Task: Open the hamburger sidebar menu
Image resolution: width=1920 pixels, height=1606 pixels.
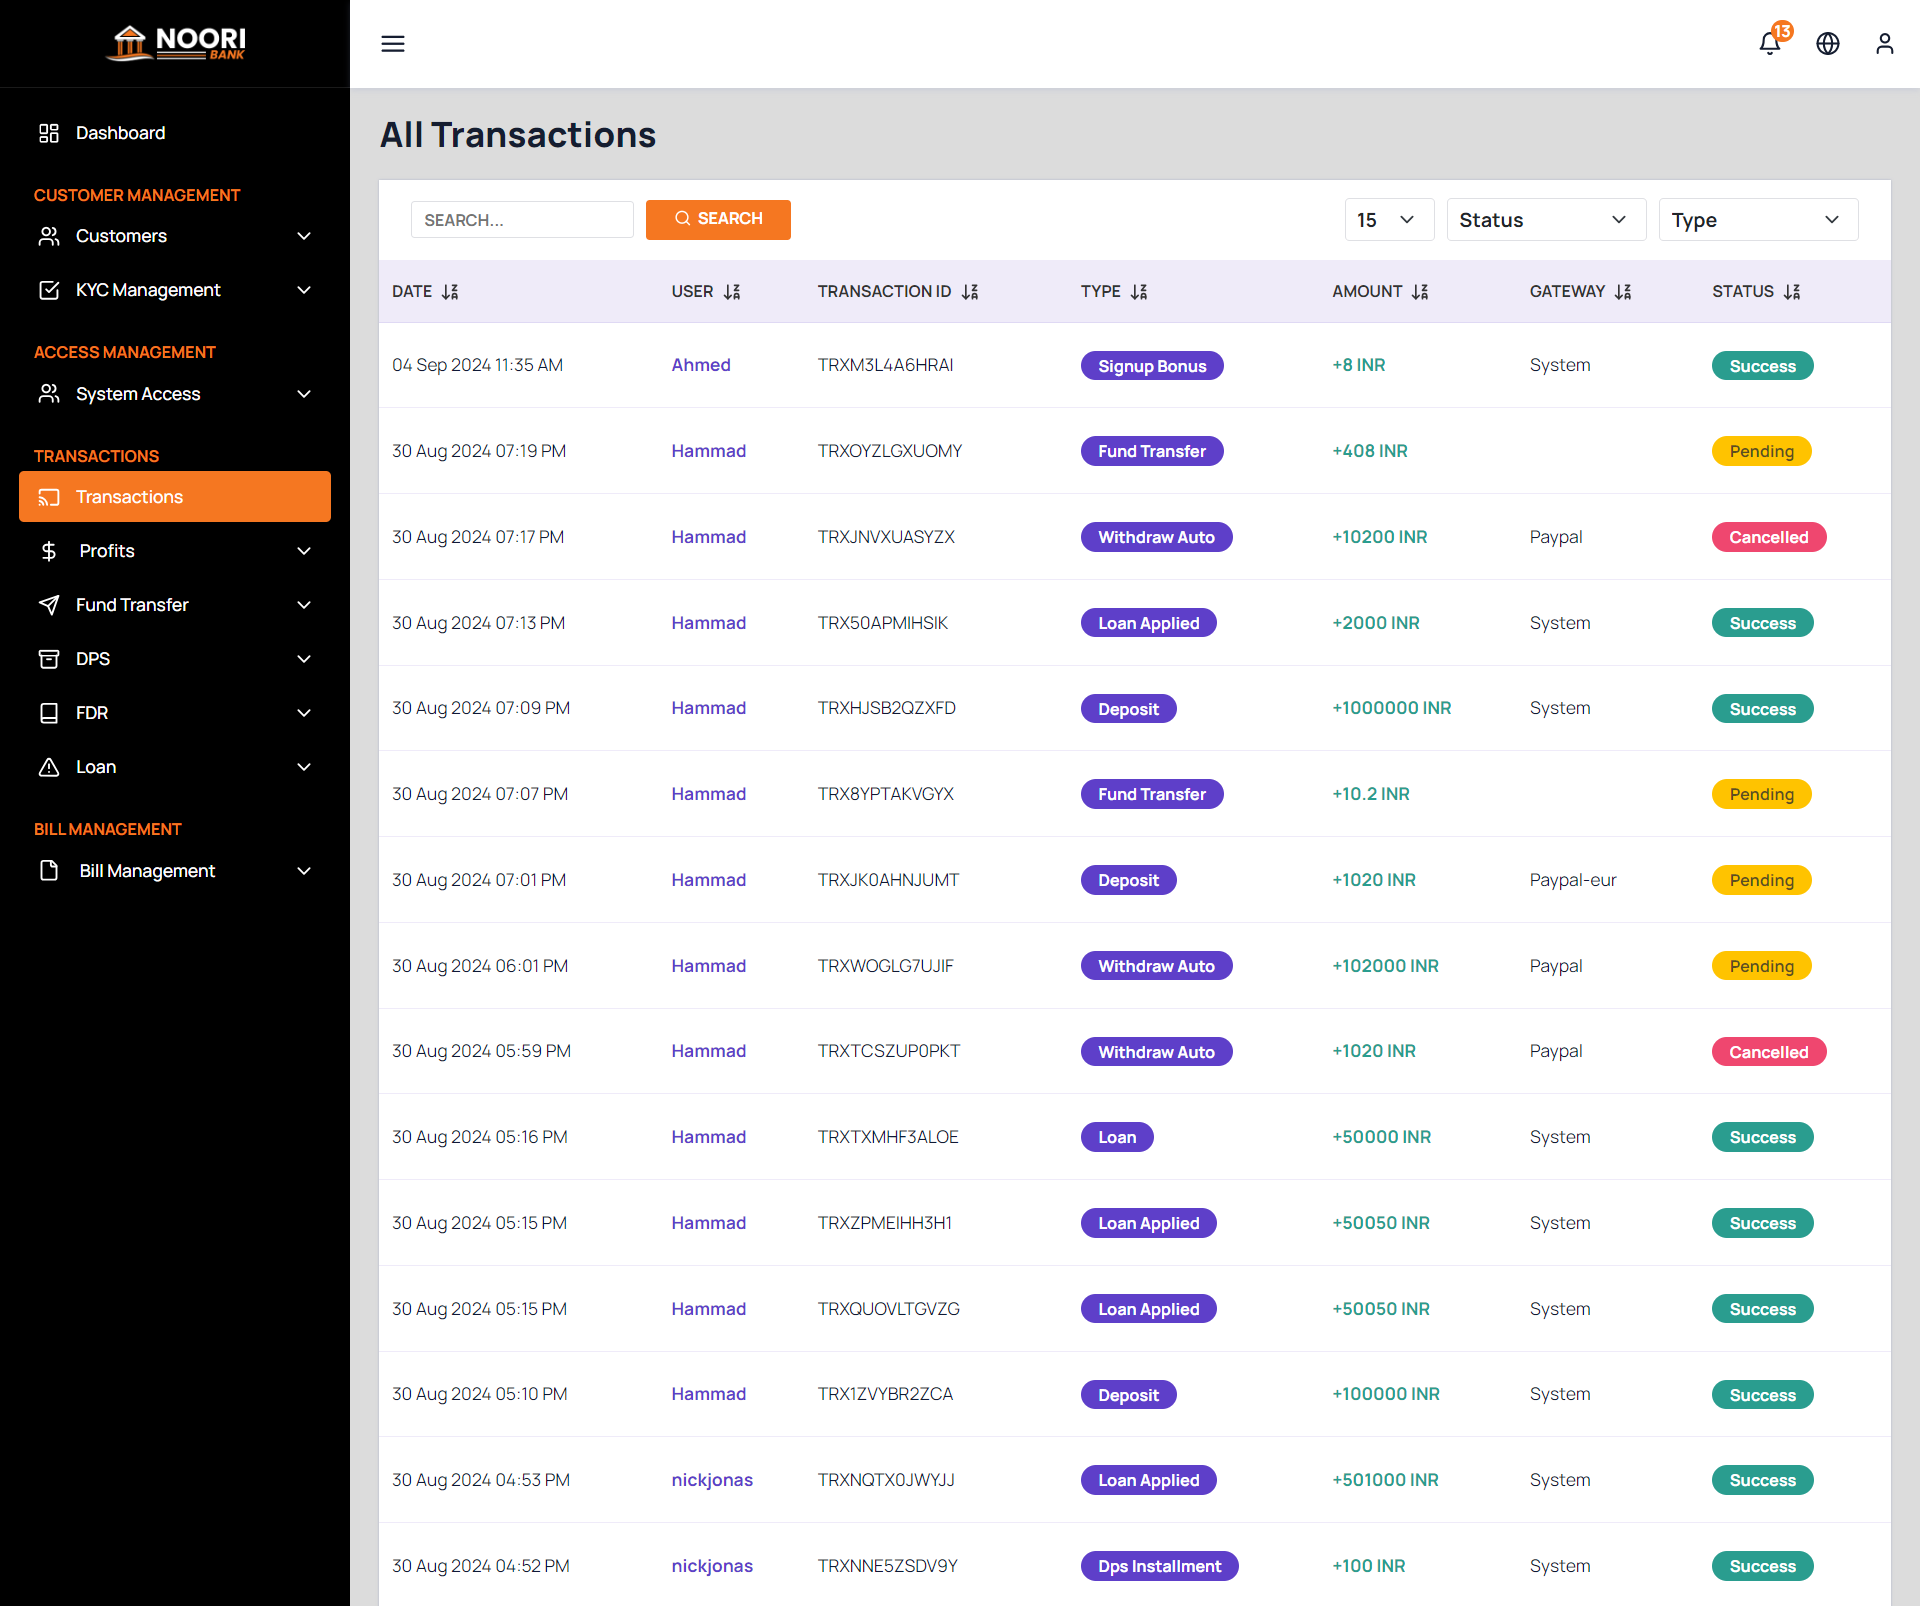Action: 393,44
